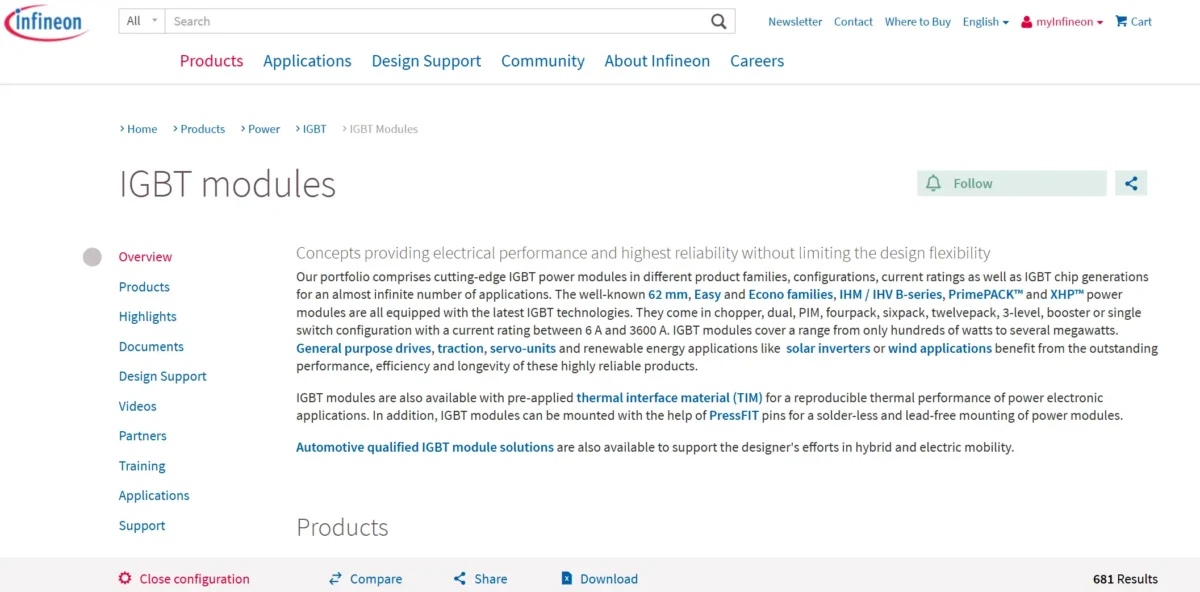This screenshot has width=1200, height=592.
Task: Open the Easy family link
Action: 707,295
